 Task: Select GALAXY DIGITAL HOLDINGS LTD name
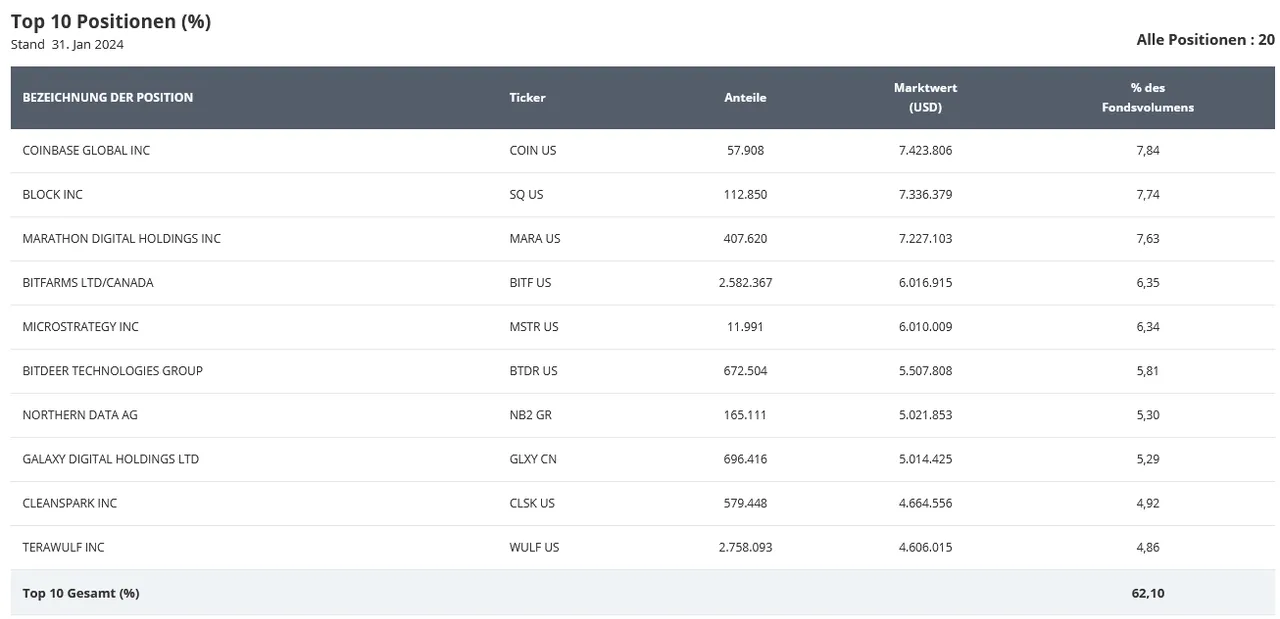pos(110,458)
